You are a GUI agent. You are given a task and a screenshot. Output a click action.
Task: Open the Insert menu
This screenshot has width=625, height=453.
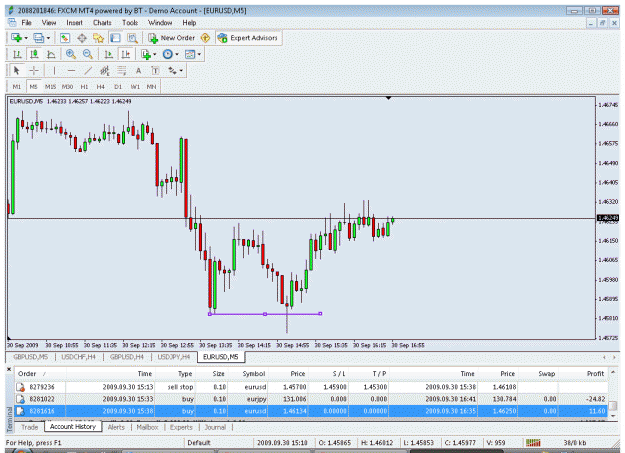tap(75, 23)
